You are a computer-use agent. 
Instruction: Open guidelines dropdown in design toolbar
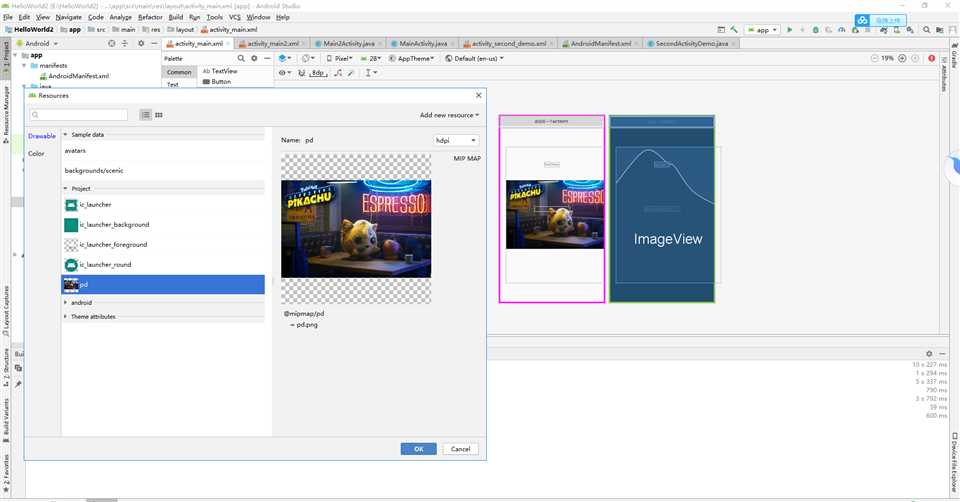click(x=371, y=73)
